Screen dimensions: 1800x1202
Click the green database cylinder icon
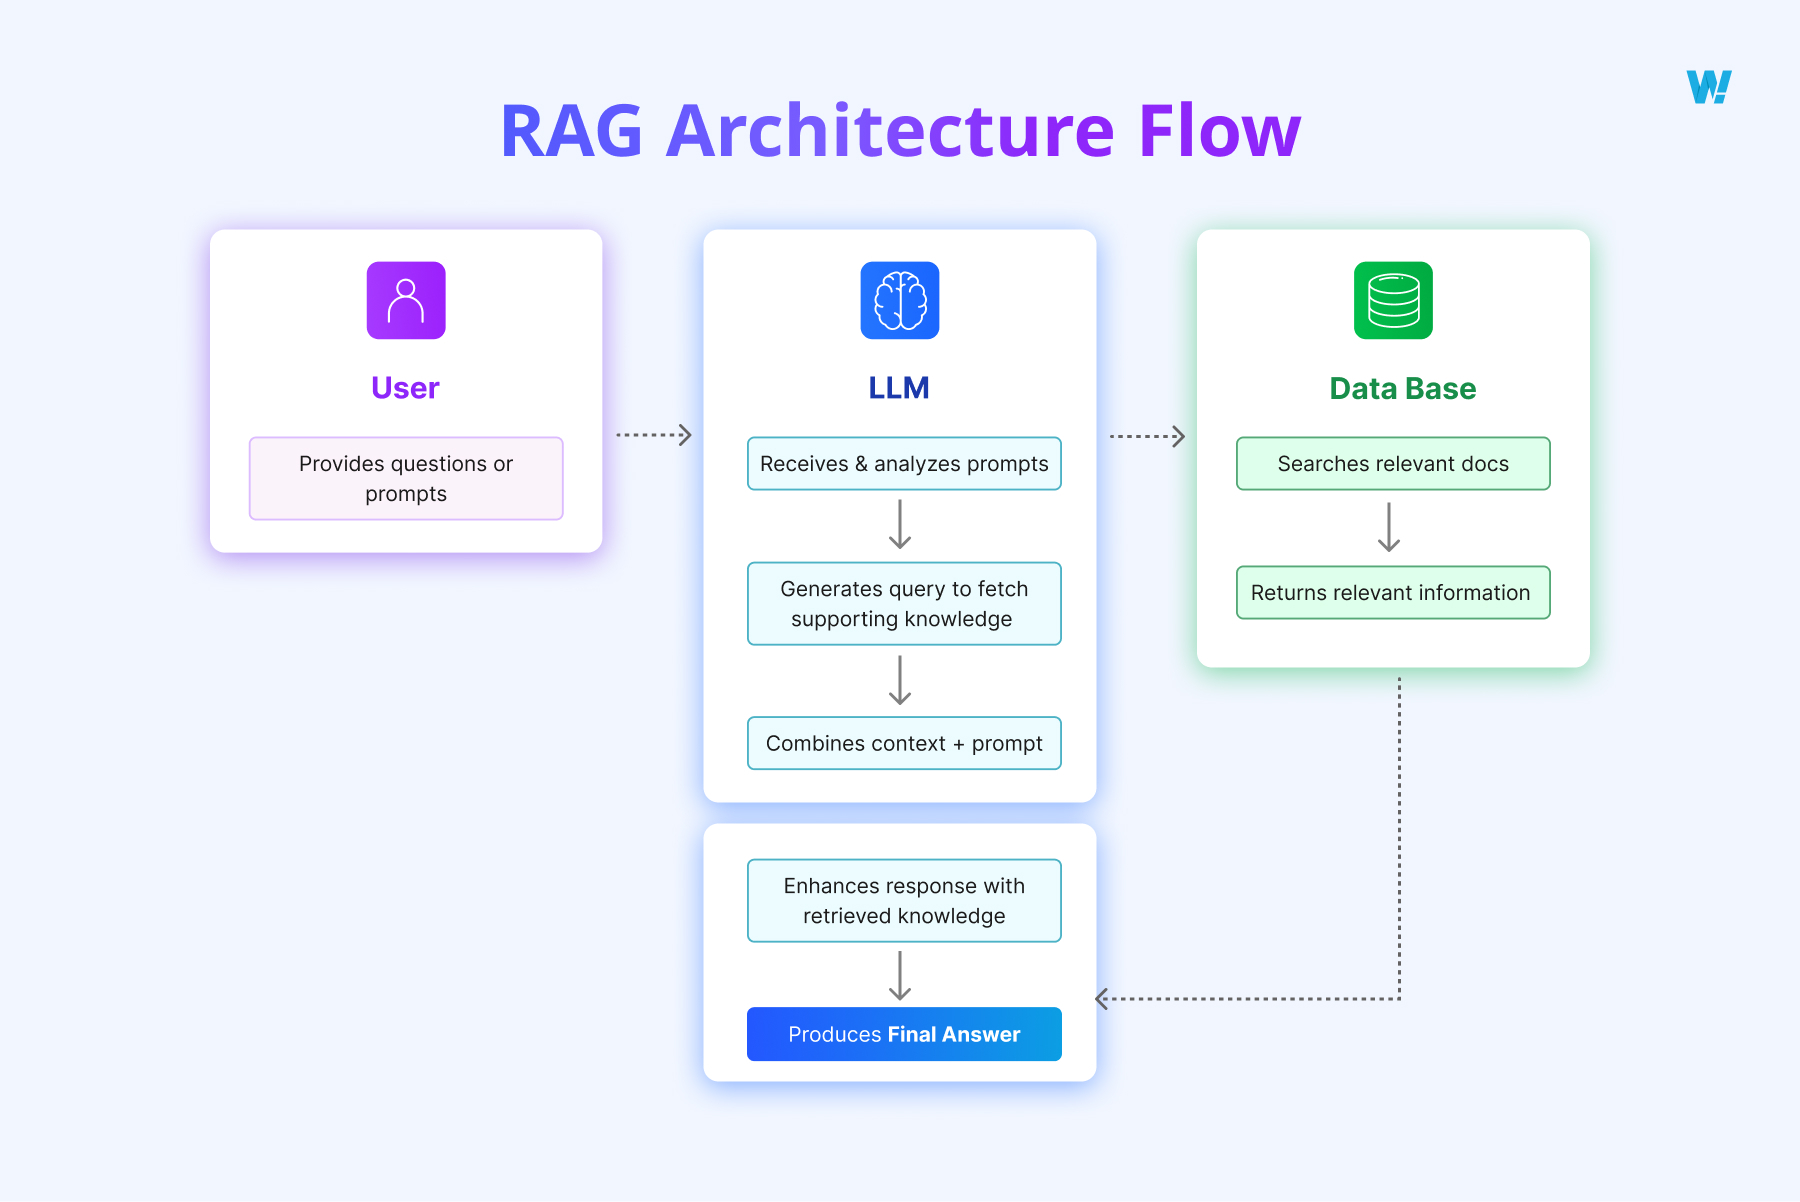click(1393, 300)
